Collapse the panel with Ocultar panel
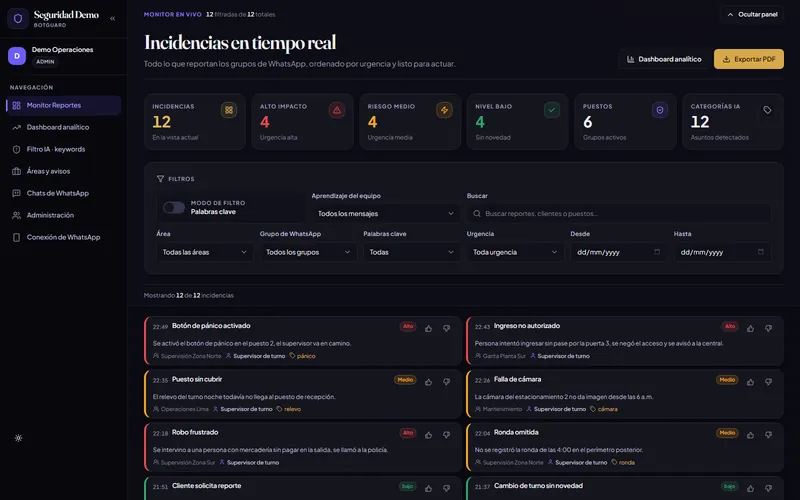This screenshot has width=800, height=500. [x=753, y=14]
